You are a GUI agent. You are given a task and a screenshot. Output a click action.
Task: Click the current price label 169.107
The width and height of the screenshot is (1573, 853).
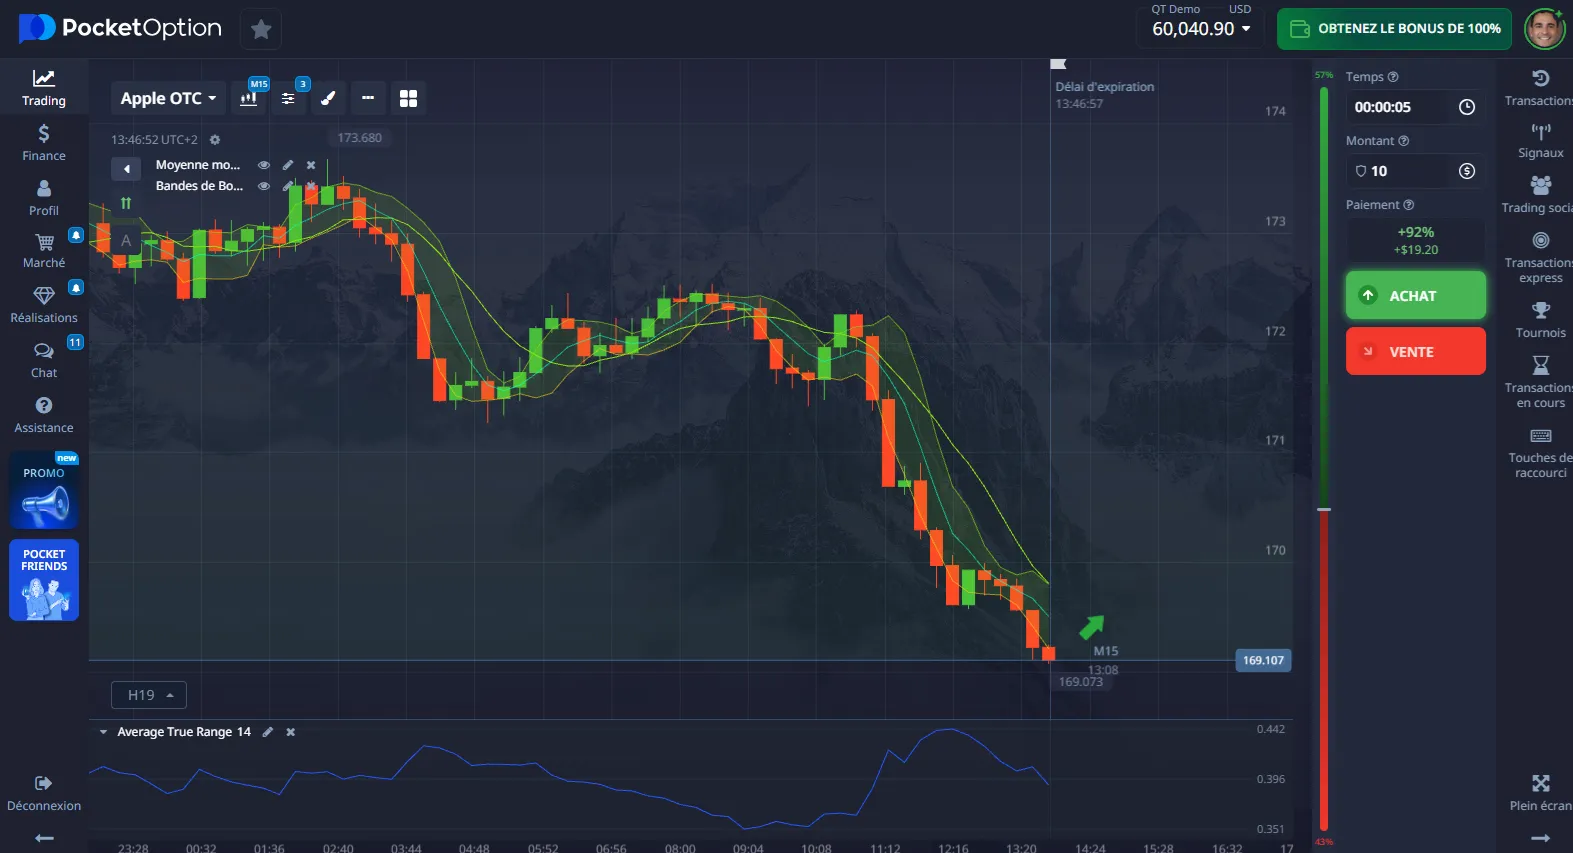[1263, 660]
